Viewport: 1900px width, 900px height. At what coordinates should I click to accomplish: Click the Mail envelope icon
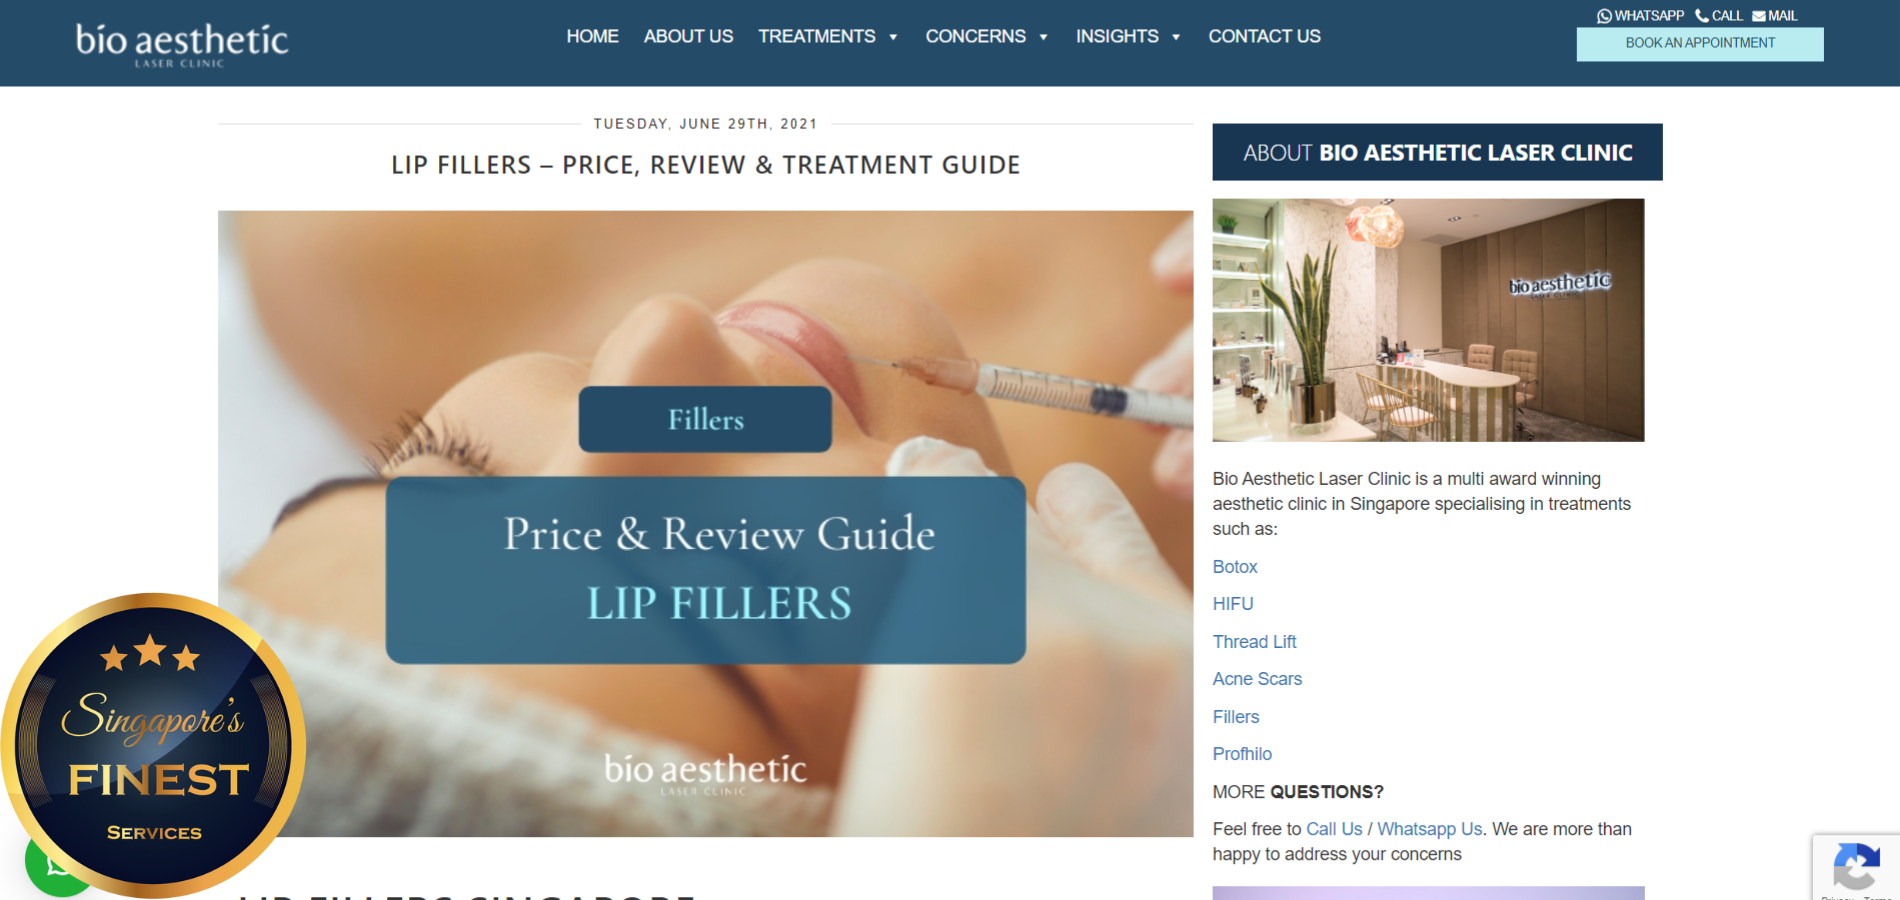tap(1759, 16)
